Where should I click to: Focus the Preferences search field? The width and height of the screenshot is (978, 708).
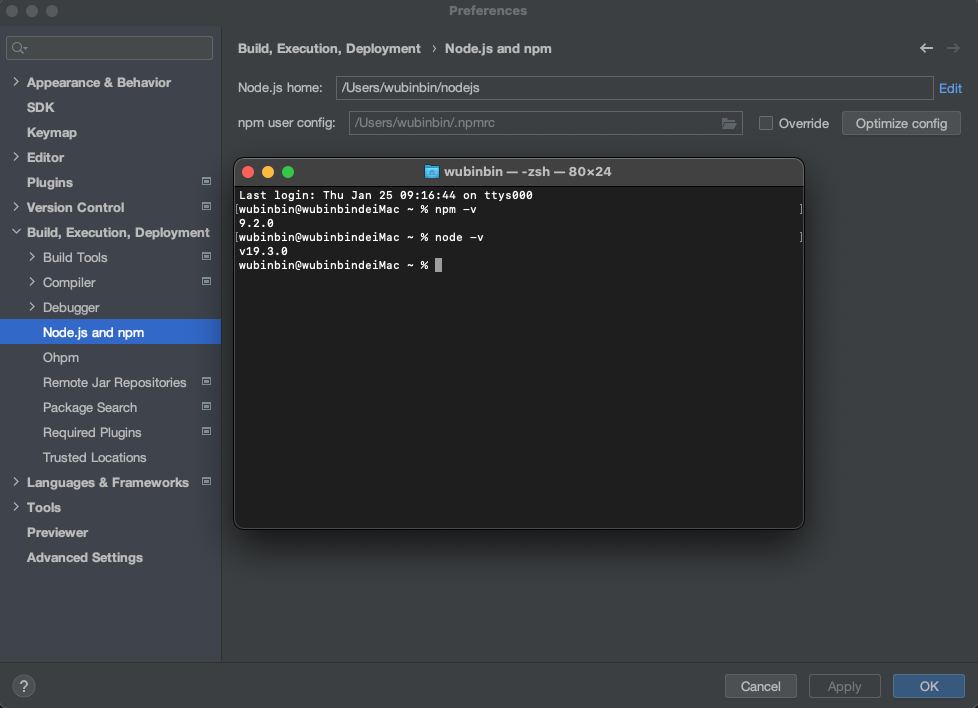point(109,48)
